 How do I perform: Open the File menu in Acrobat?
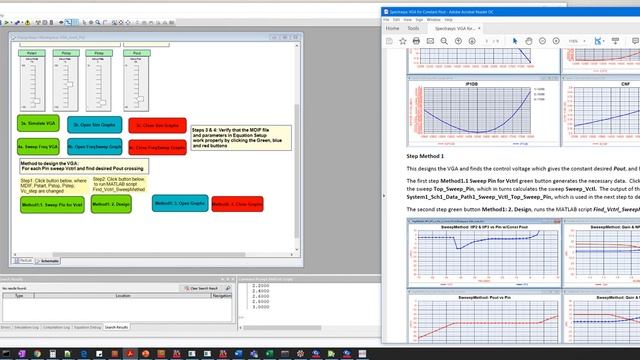point(386,20)
